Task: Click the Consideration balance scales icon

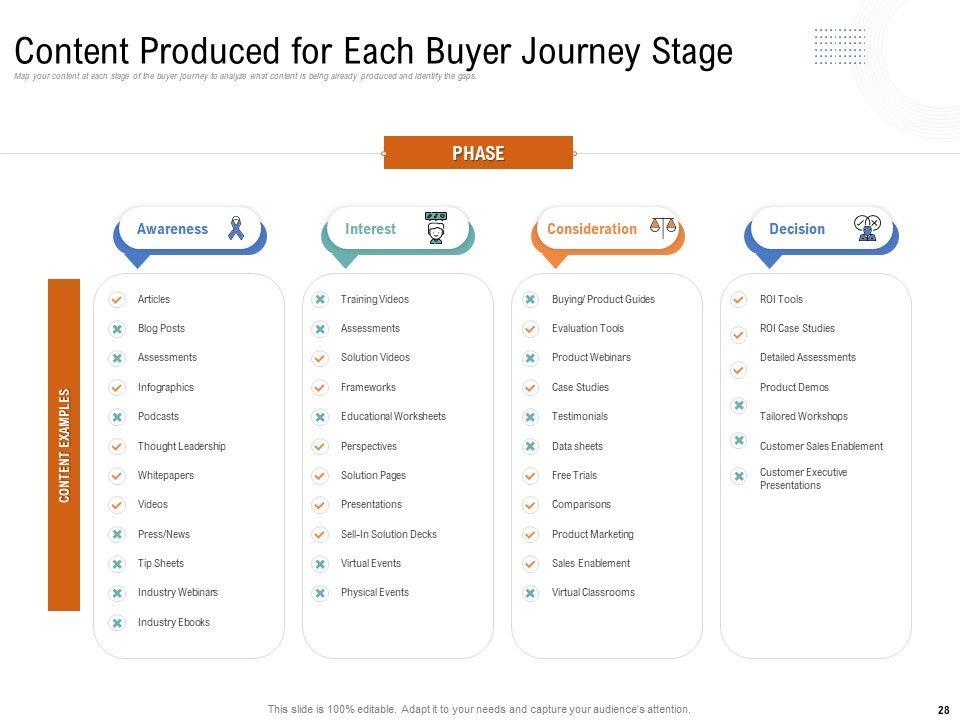Action: (x=663, y=228)
